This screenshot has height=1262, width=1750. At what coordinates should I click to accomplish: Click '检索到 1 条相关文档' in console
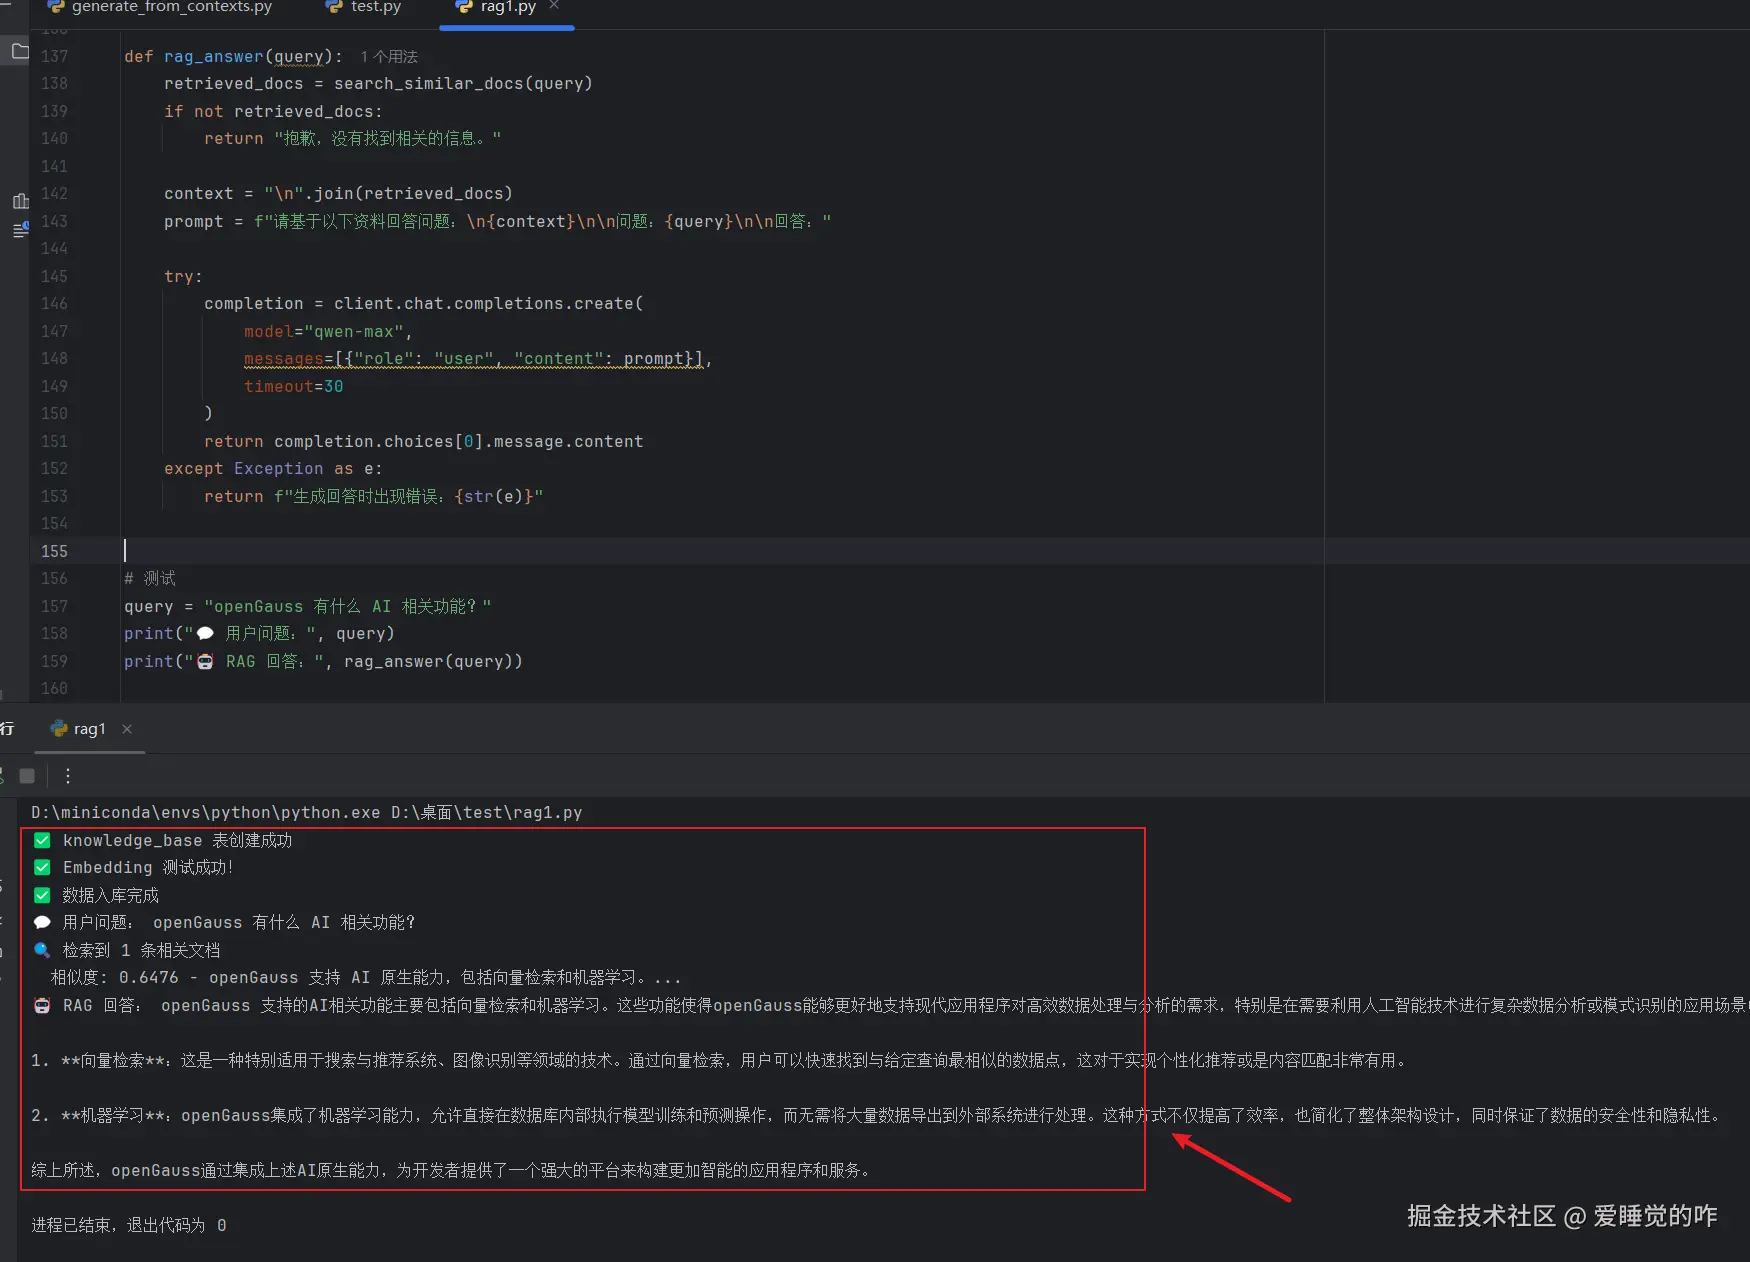[141, 951]
